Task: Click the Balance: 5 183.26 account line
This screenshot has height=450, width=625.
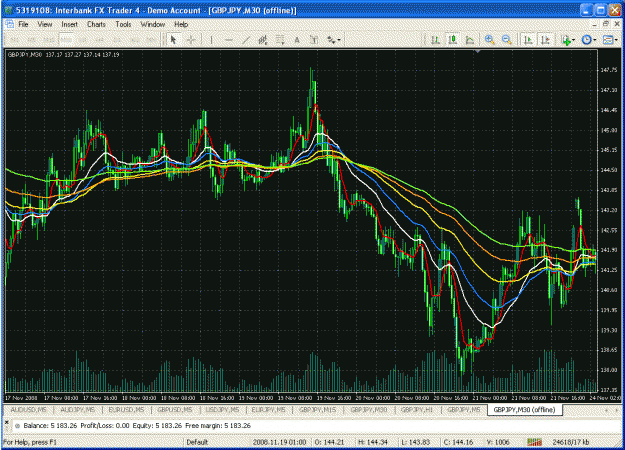Action: coord(137,426)
